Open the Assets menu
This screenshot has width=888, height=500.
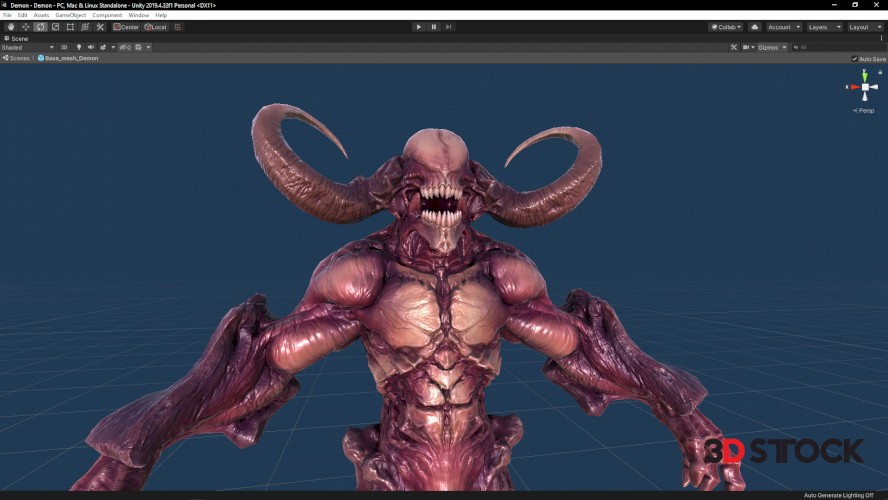pyautogui.click(x=41, y=15)
